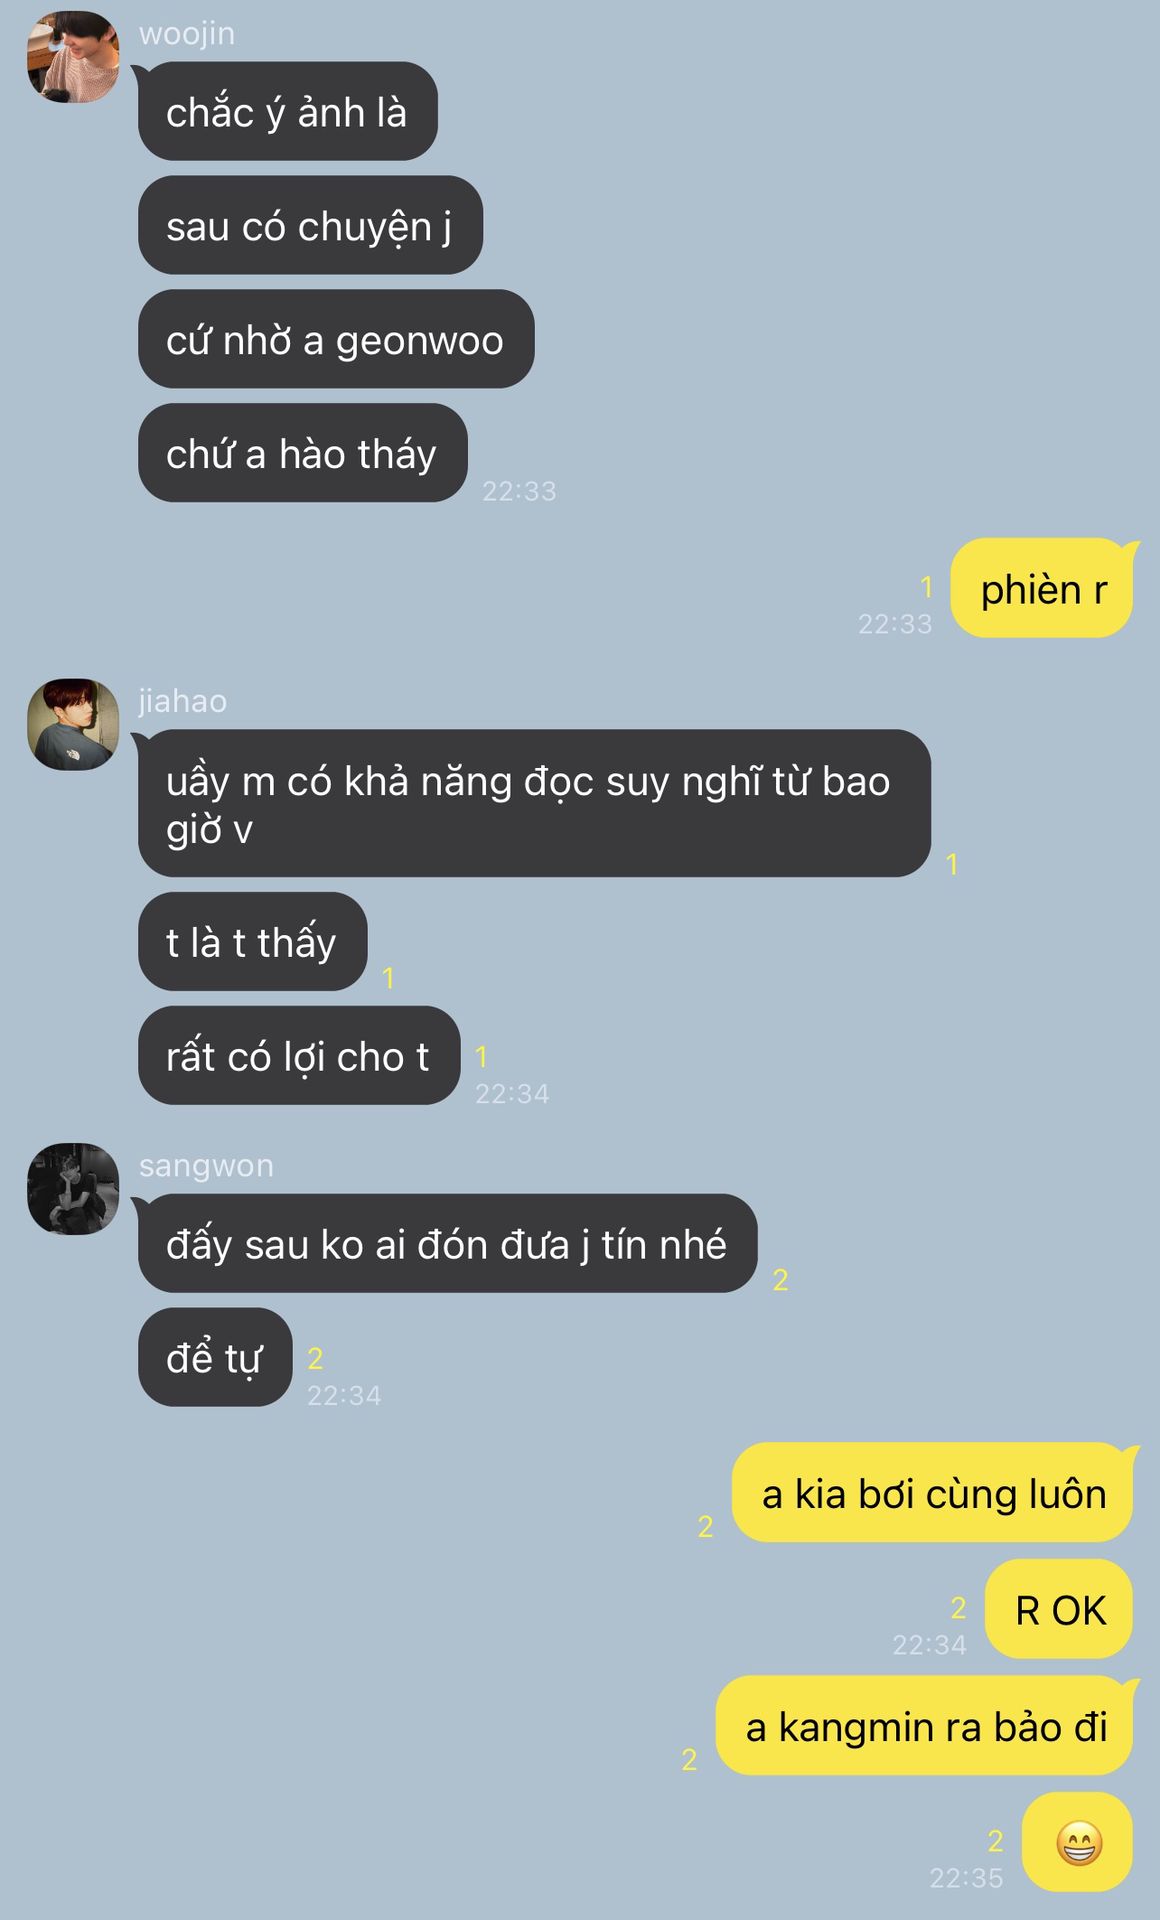Open jiahao's profile avatar
Viewport: 1160px width, 1920px height.
click(x=73, y=725)
